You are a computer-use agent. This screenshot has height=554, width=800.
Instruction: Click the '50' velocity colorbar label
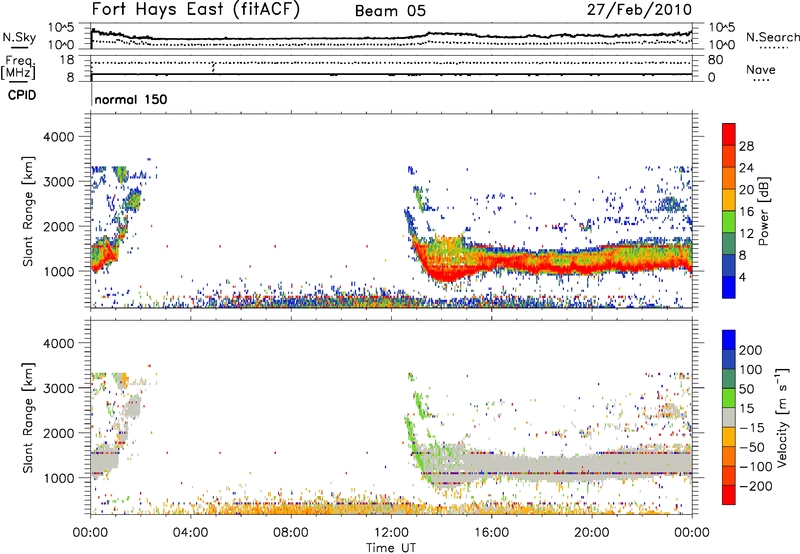pos(746,389)
